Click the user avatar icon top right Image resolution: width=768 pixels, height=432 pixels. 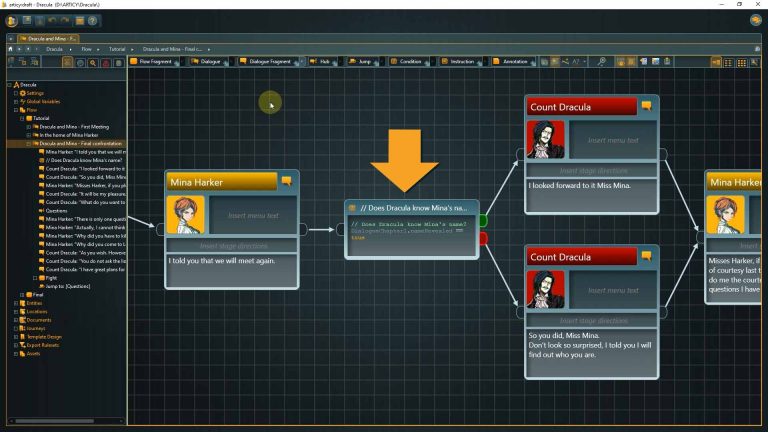[756, 20]
